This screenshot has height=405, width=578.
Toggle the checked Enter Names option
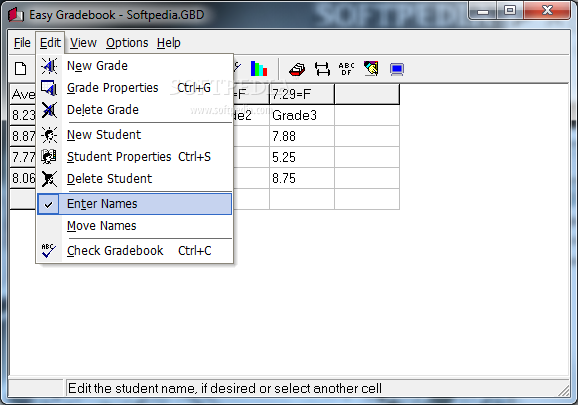click(135, 204)
